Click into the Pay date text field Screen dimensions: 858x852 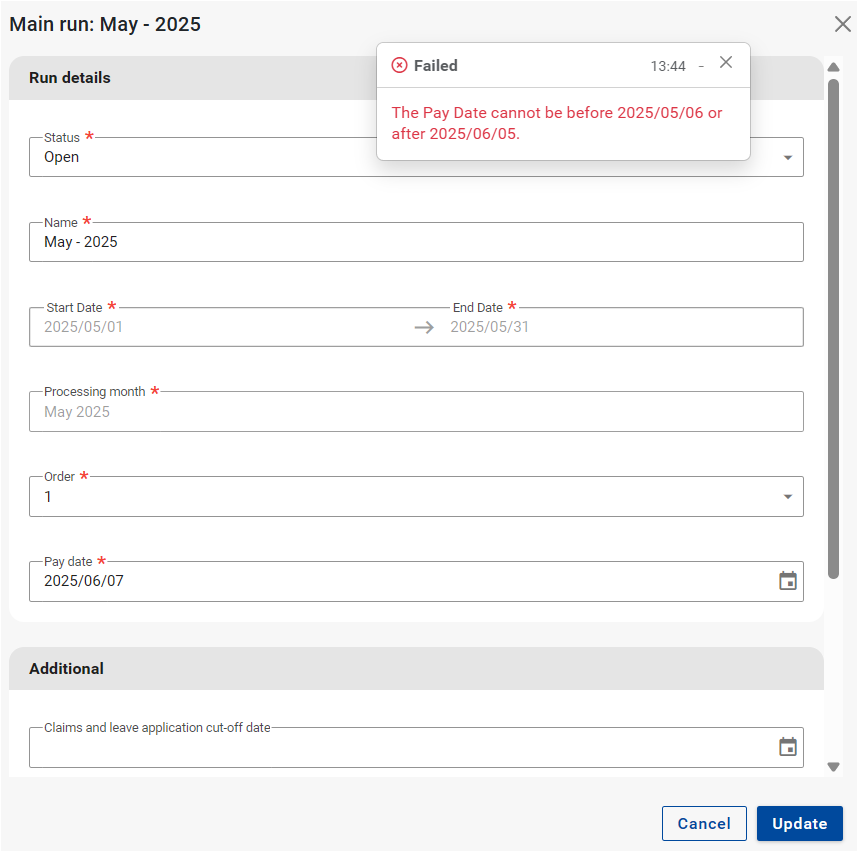[x=400, y=581]
